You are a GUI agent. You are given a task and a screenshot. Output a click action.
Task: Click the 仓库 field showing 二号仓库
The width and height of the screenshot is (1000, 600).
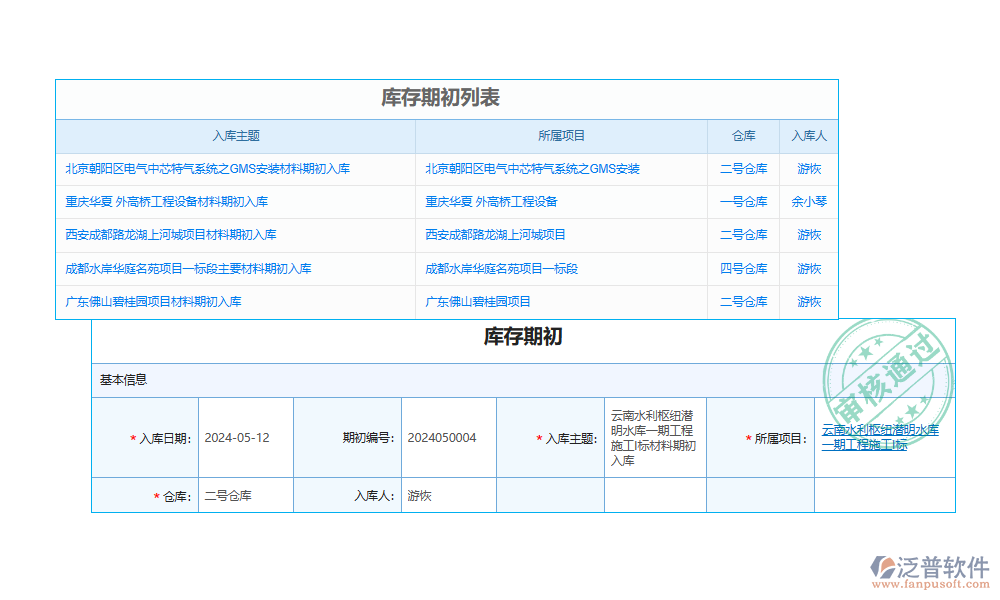coord(228,494)
